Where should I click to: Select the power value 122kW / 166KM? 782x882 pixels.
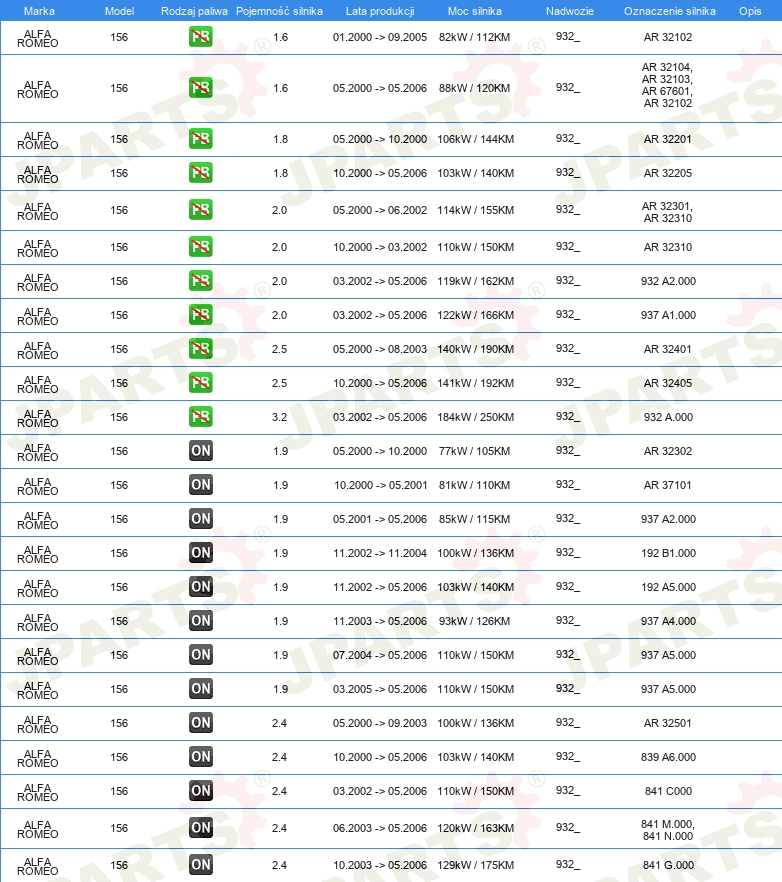475,315
